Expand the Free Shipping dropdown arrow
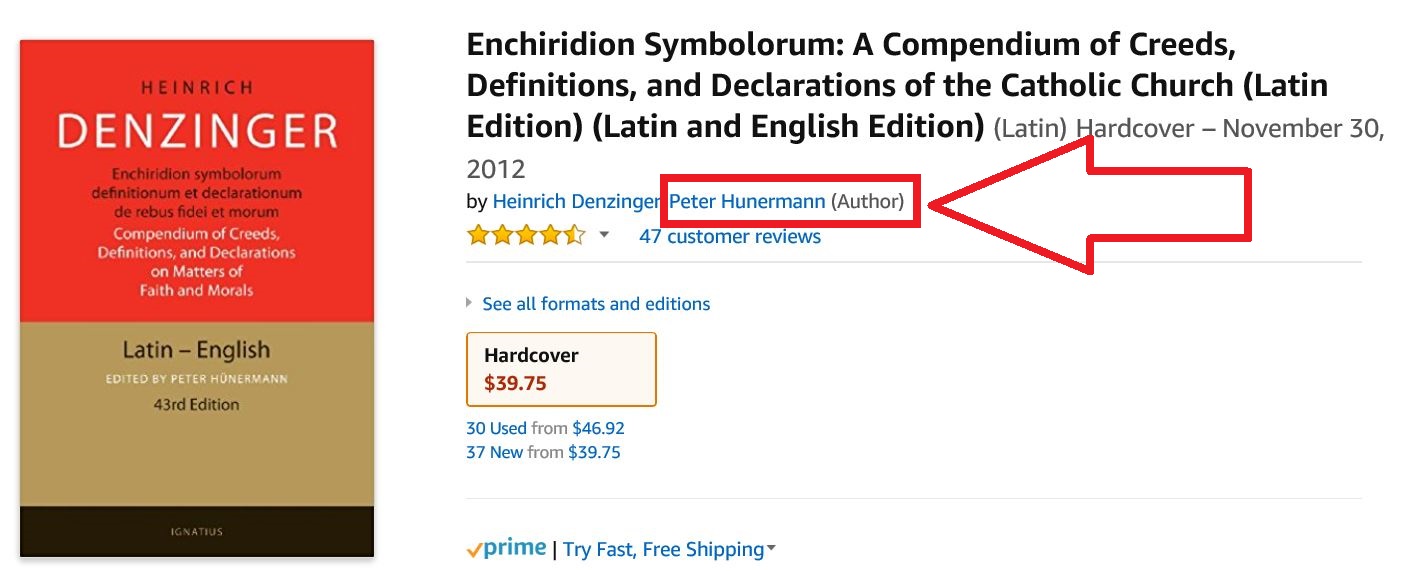Screen dimensions: 1404x571 click(771, 549)
